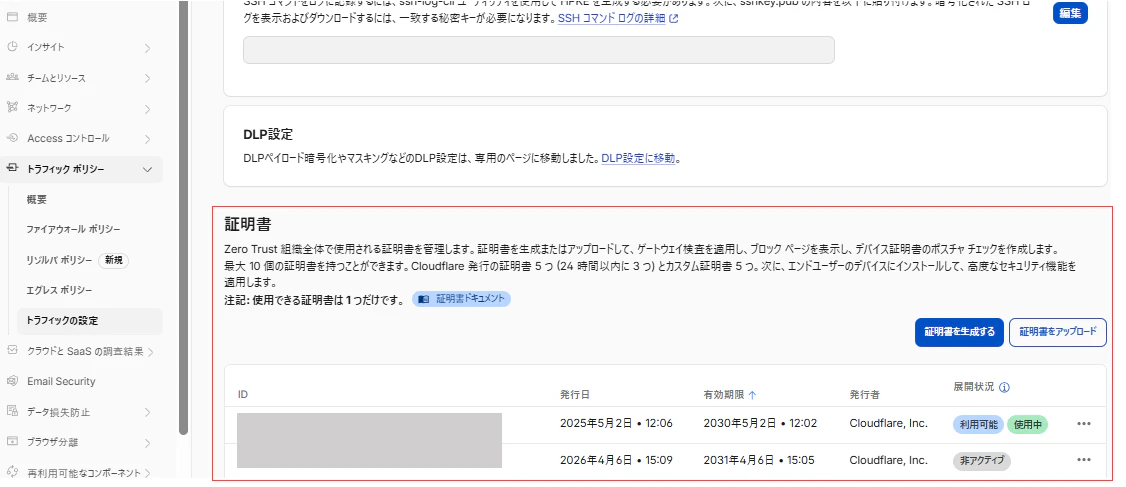Open the three-dot menu for the 2030年5月2日 certificate
Image resolution: width=1126 pixels, height=487 pixels.
(x=1084, y=424)
